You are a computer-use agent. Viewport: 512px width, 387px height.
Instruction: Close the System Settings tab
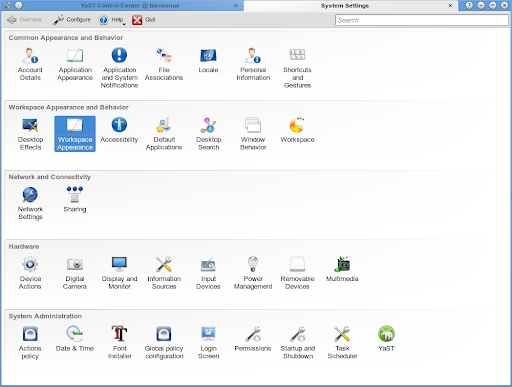tap(450, 6)
